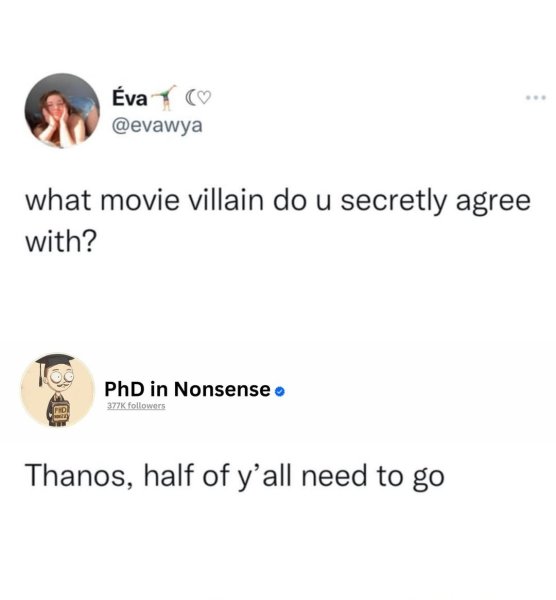Click the "need to go" reply text

click(373, 476)
